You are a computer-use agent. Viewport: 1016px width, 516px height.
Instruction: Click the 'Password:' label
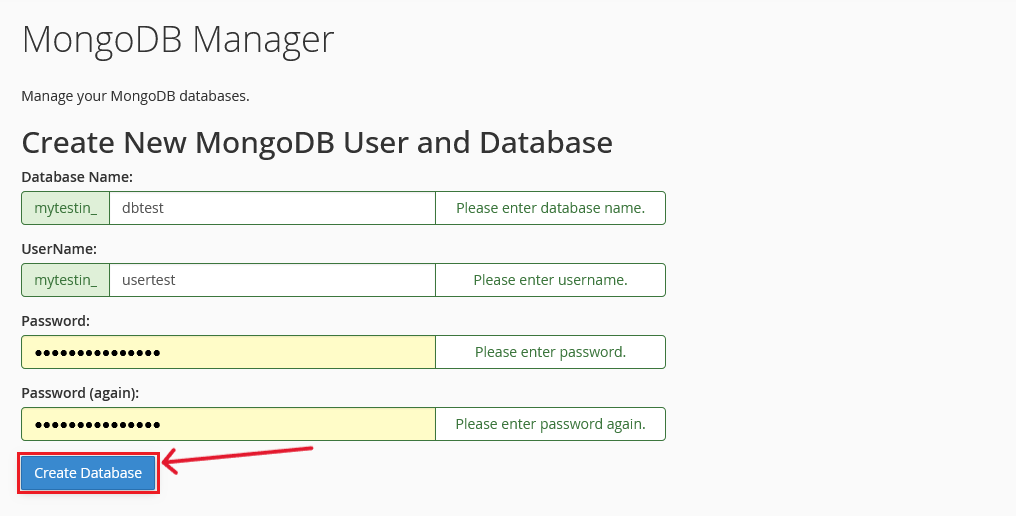(x=56, y=321)
